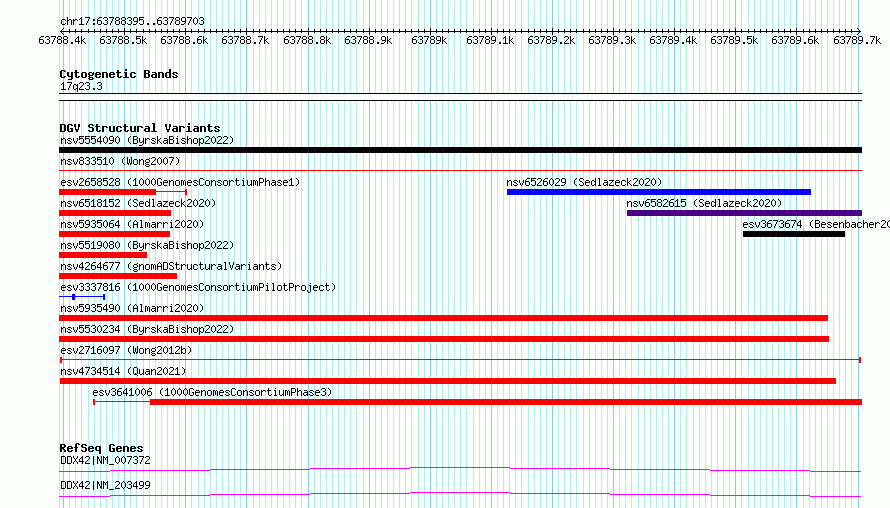Click esv3337816 (1000GenomesConsortiumPilotProject) label
The width and height of the screenshot is (890, 508).
pyautogui.click(x=198, y=287)
